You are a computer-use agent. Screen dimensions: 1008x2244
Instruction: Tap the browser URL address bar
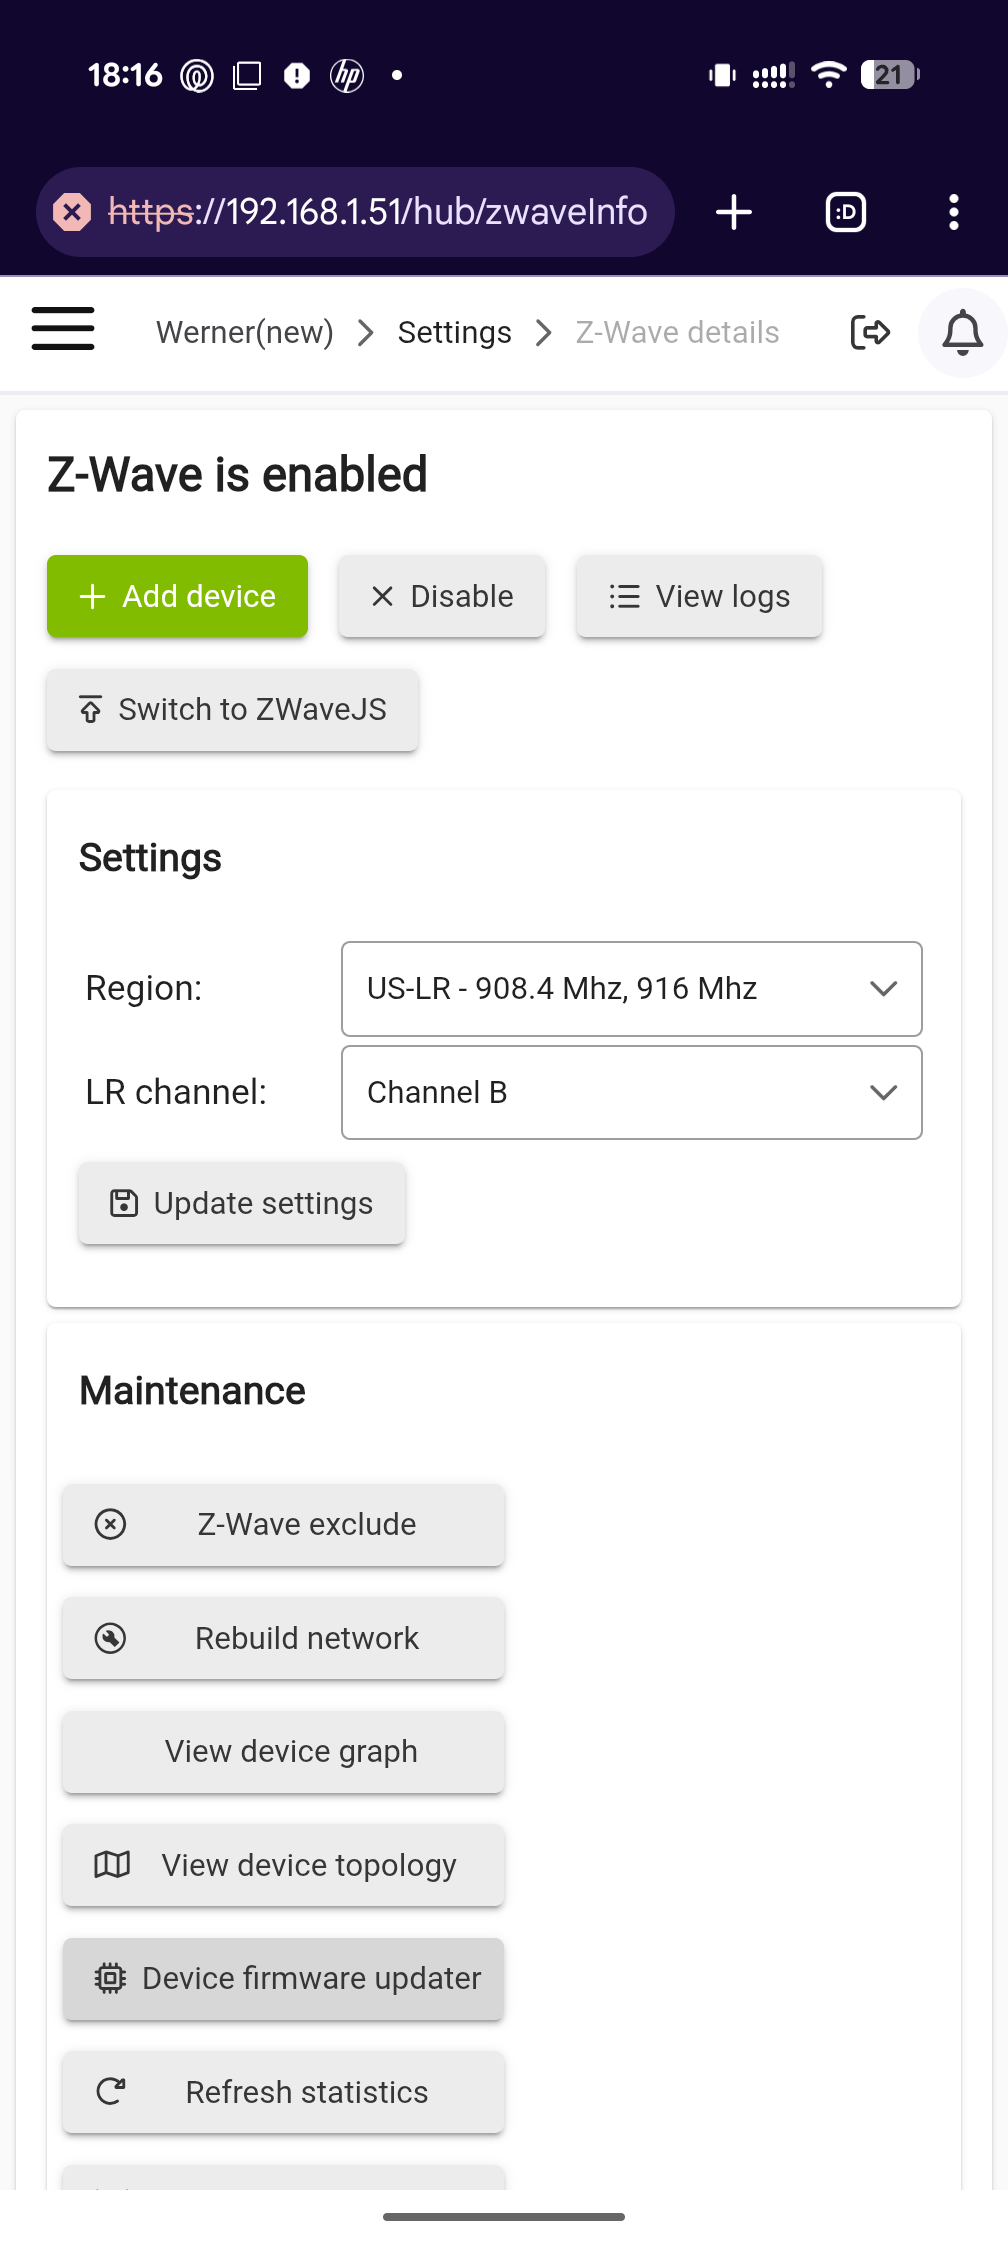356,212
